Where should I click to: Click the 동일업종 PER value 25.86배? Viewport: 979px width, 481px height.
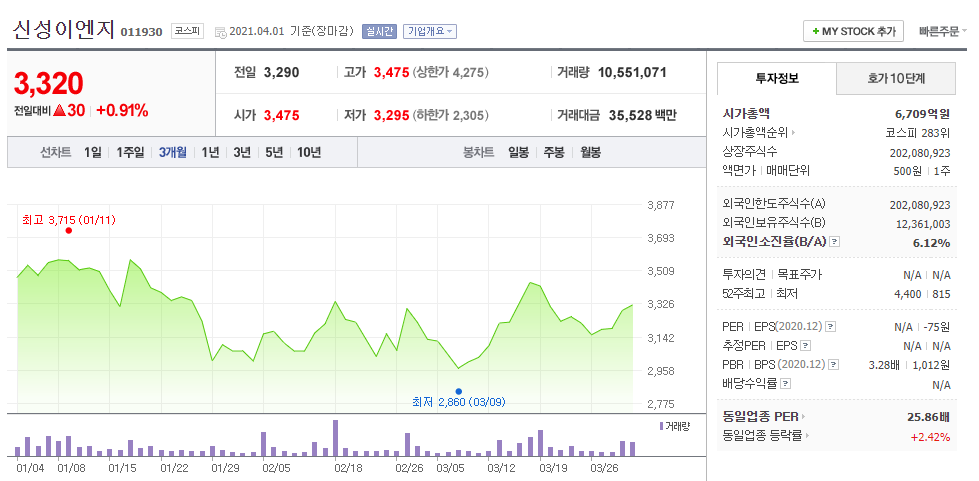928,417
